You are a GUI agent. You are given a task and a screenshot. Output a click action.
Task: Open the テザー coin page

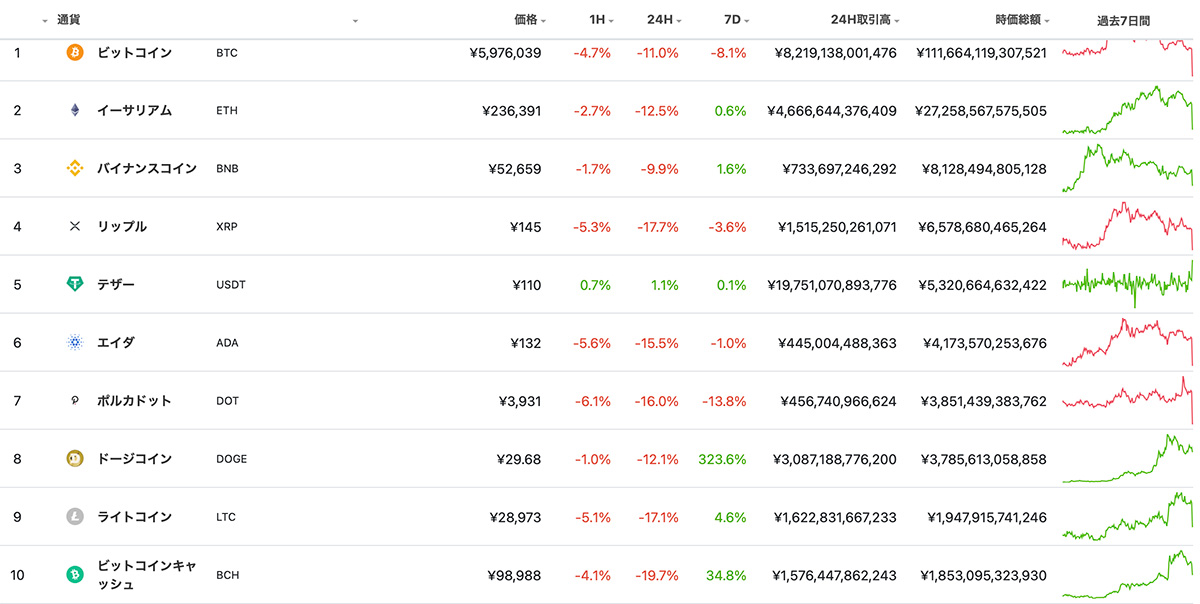tap(116, 284)
